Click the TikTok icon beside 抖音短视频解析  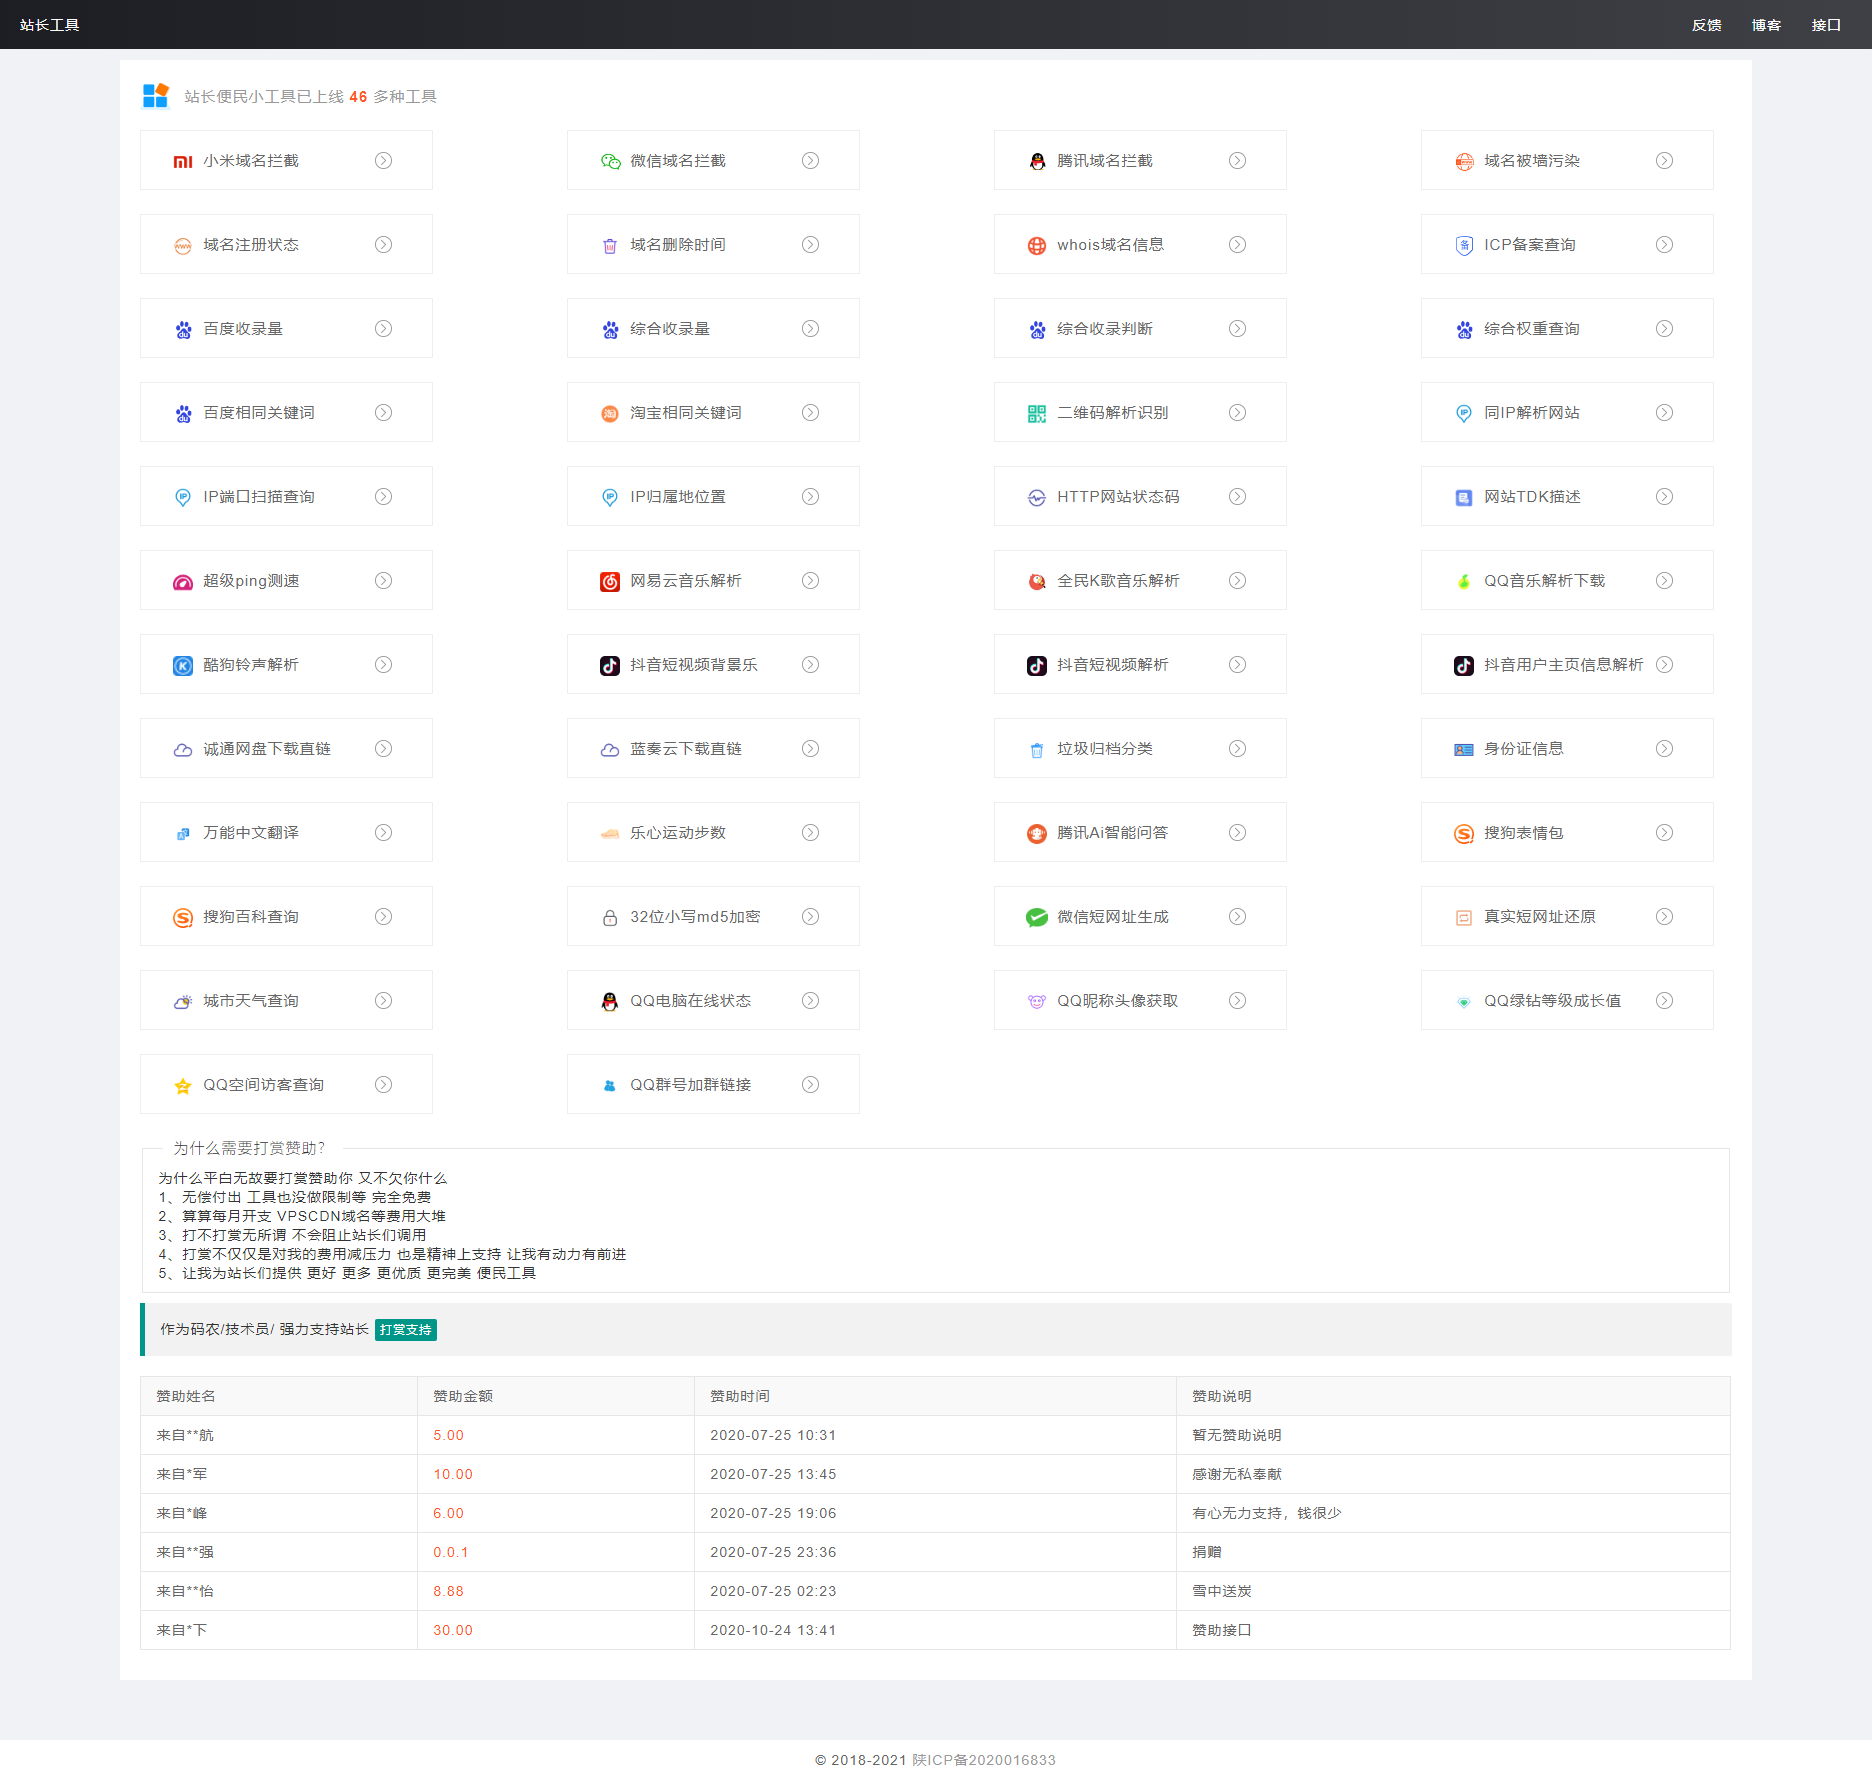(1037, 665)
